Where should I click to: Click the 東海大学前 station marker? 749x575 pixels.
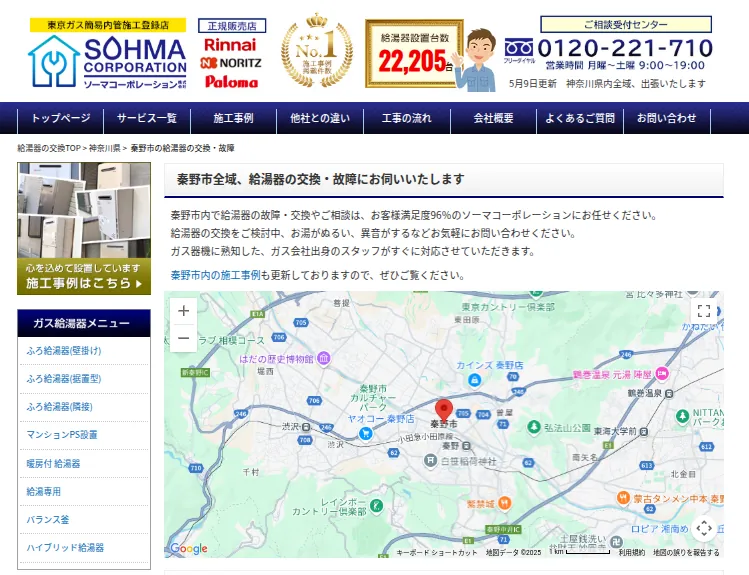point(644,432)
